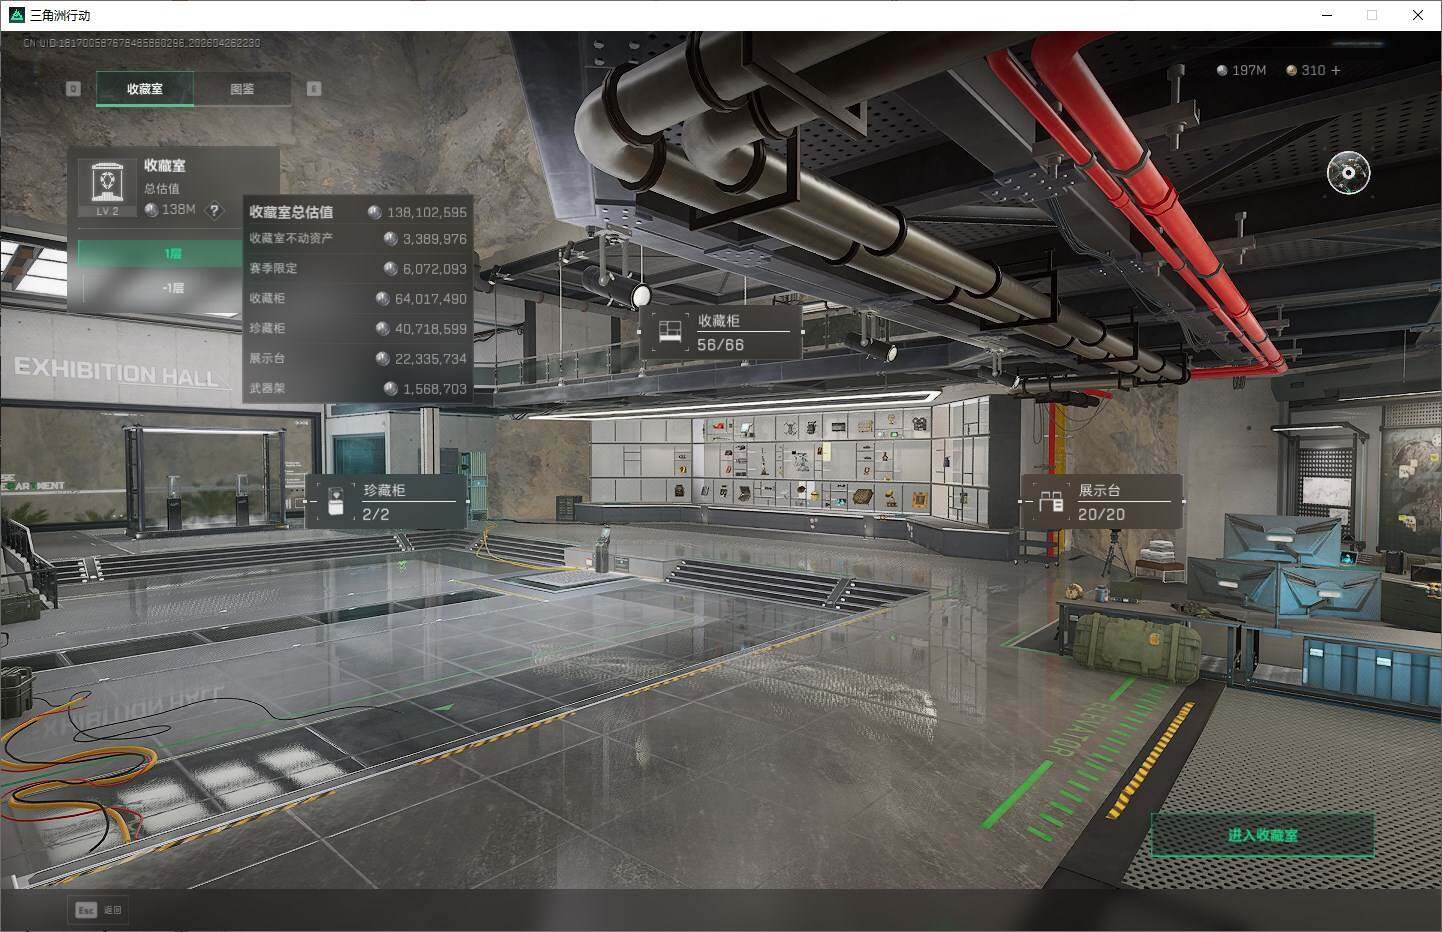The width and height of the screenshot is (1442, 932).
Task: Click the 收藏柜 64,017,490 row
Action: (358, 299)
